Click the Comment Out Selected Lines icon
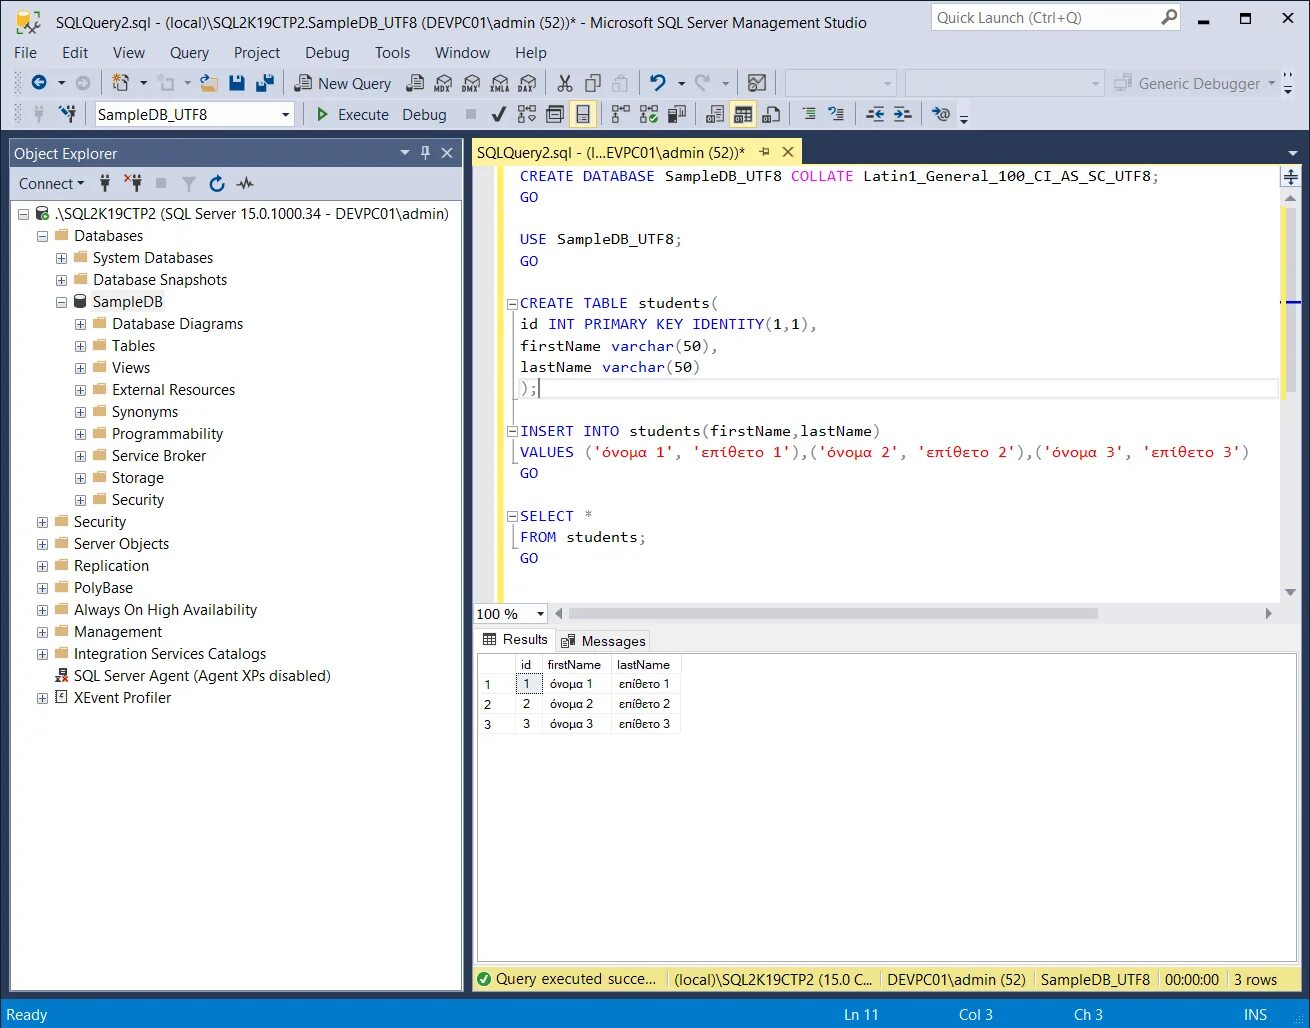The height and width of the screenshot is (1028, 1310). tap(809, 114)
